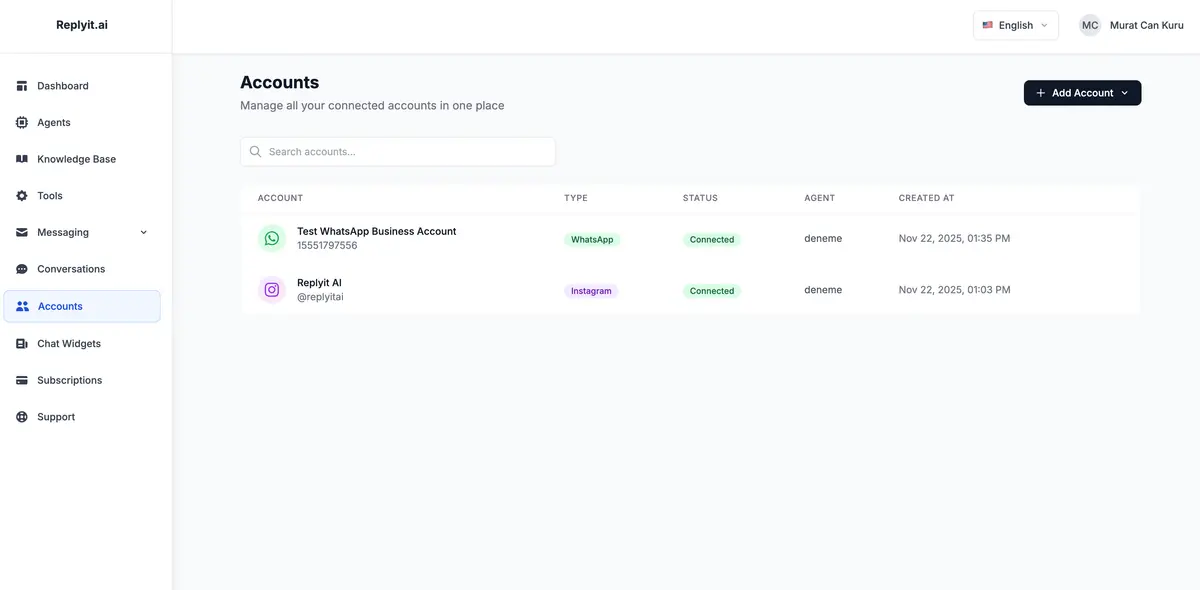Open the Messaging menu entry

point(63,231)
